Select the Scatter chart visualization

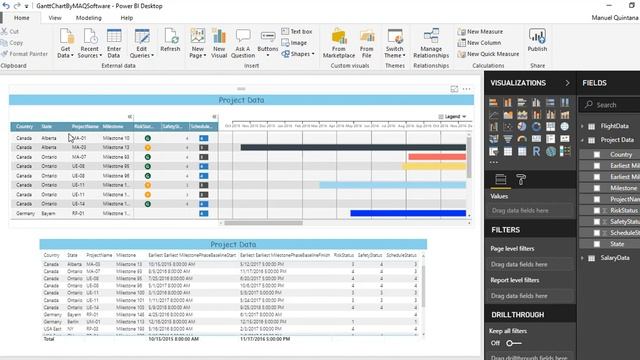pyautogui.click(x=508, y=127)
